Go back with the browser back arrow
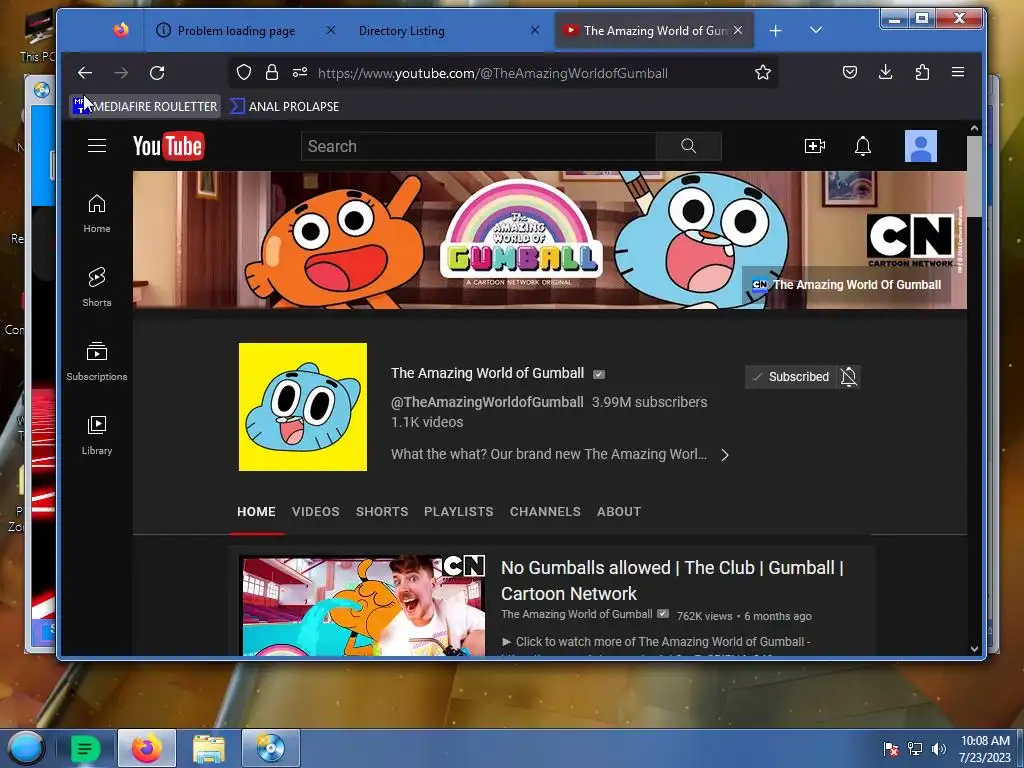 pos(85,72)
